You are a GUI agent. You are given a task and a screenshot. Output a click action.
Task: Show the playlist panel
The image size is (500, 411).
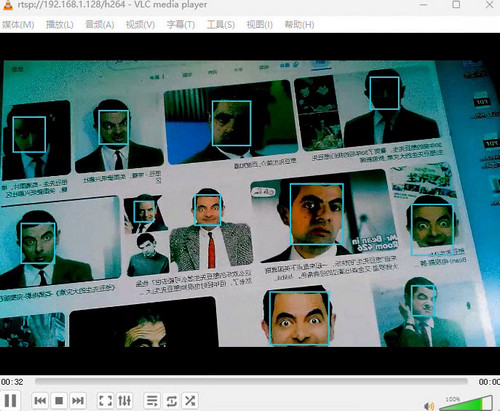tap(152, 400)
